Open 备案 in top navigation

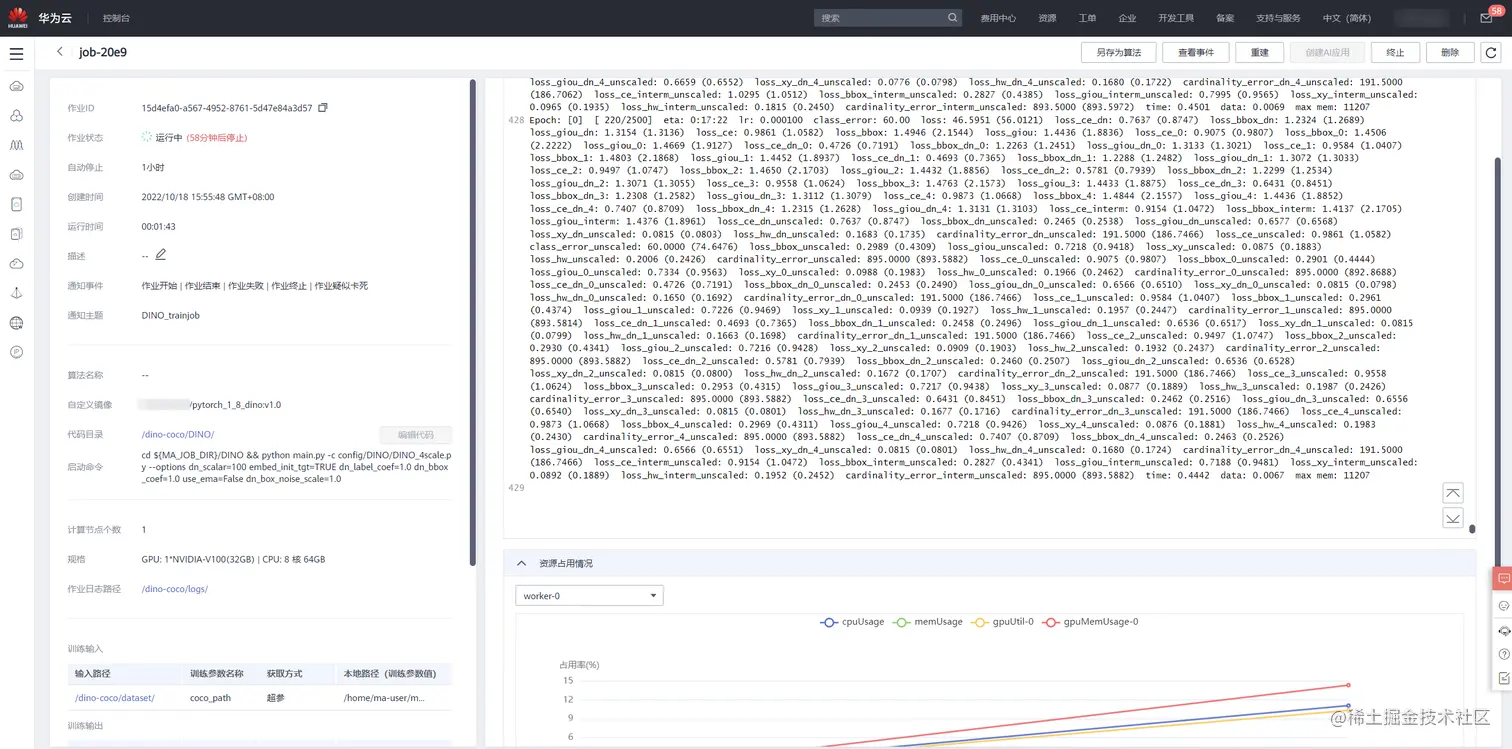[1225, 18]
